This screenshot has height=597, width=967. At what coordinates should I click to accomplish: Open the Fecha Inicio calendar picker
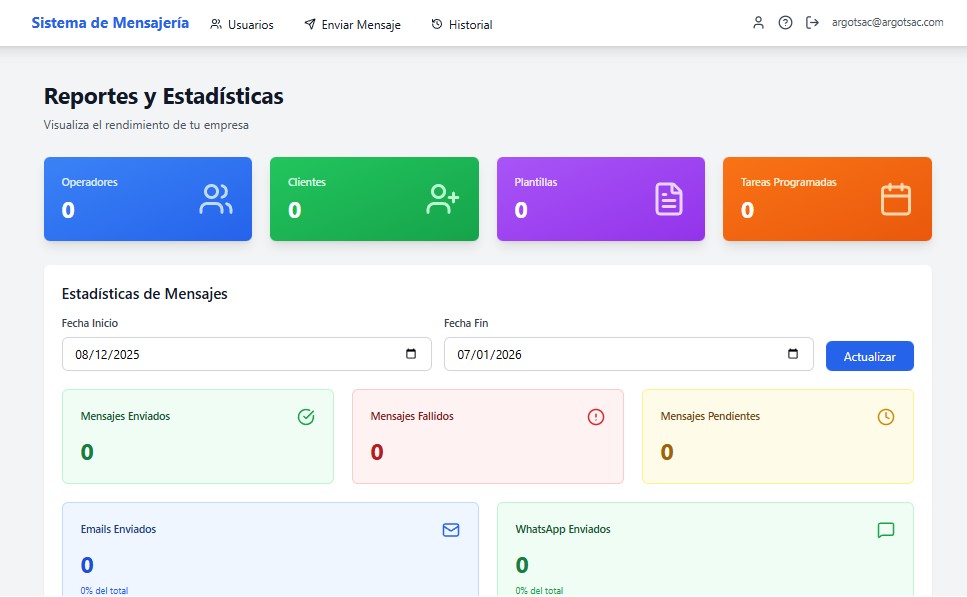pyautogui.click(x=411, y=354)
